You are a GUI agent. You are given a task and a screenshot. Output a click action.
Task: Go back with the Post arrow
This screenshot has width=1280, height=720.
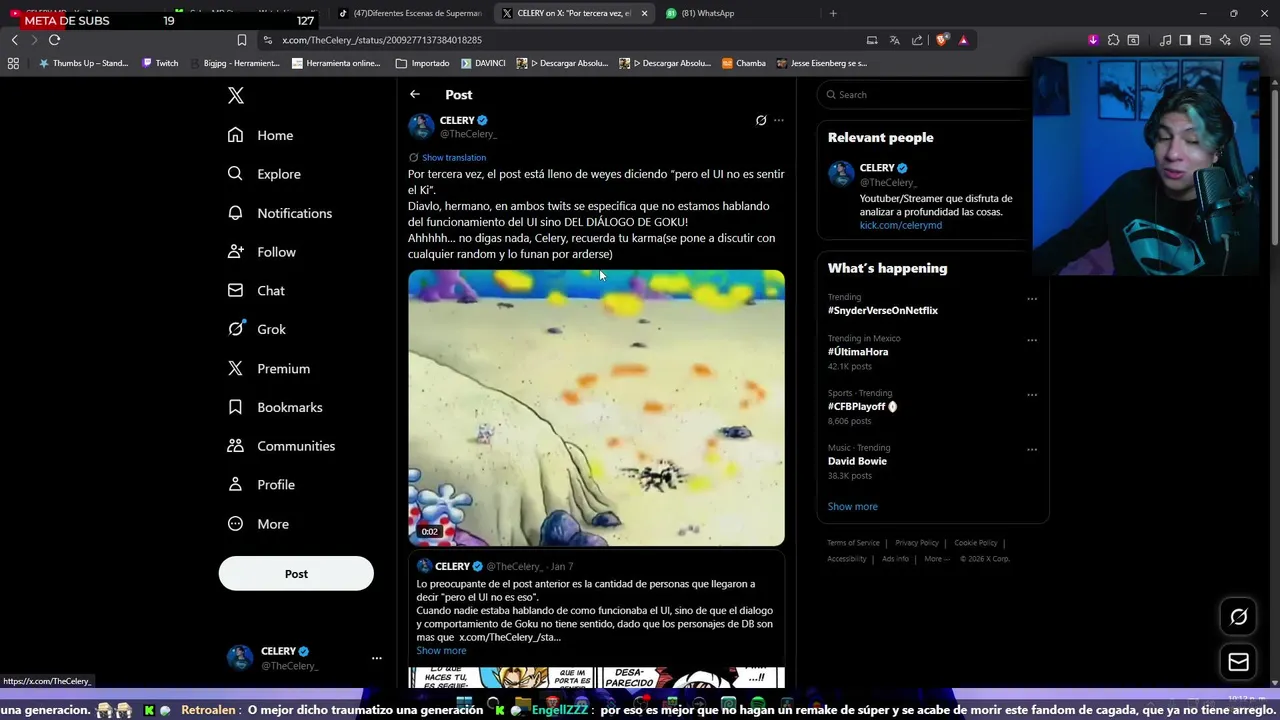click(x=415, y=94)
